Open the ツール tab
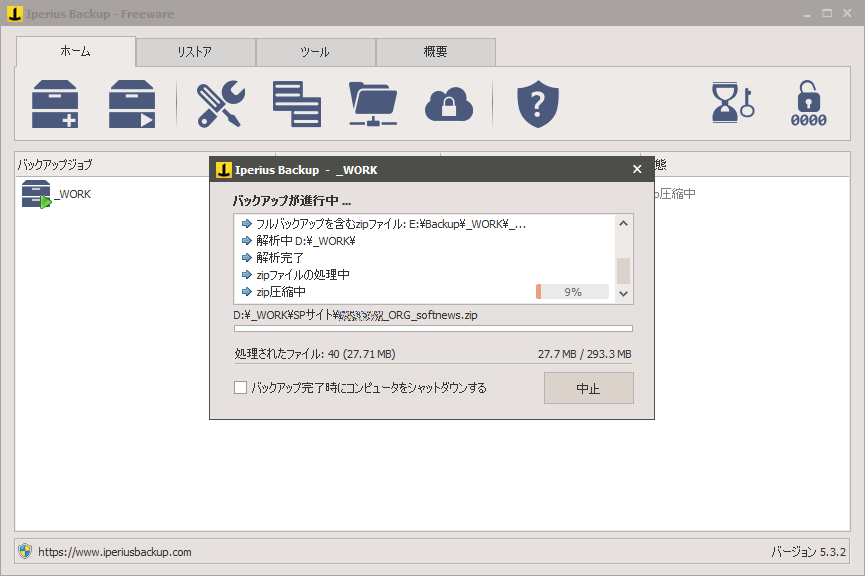 (x=316, y=52)
